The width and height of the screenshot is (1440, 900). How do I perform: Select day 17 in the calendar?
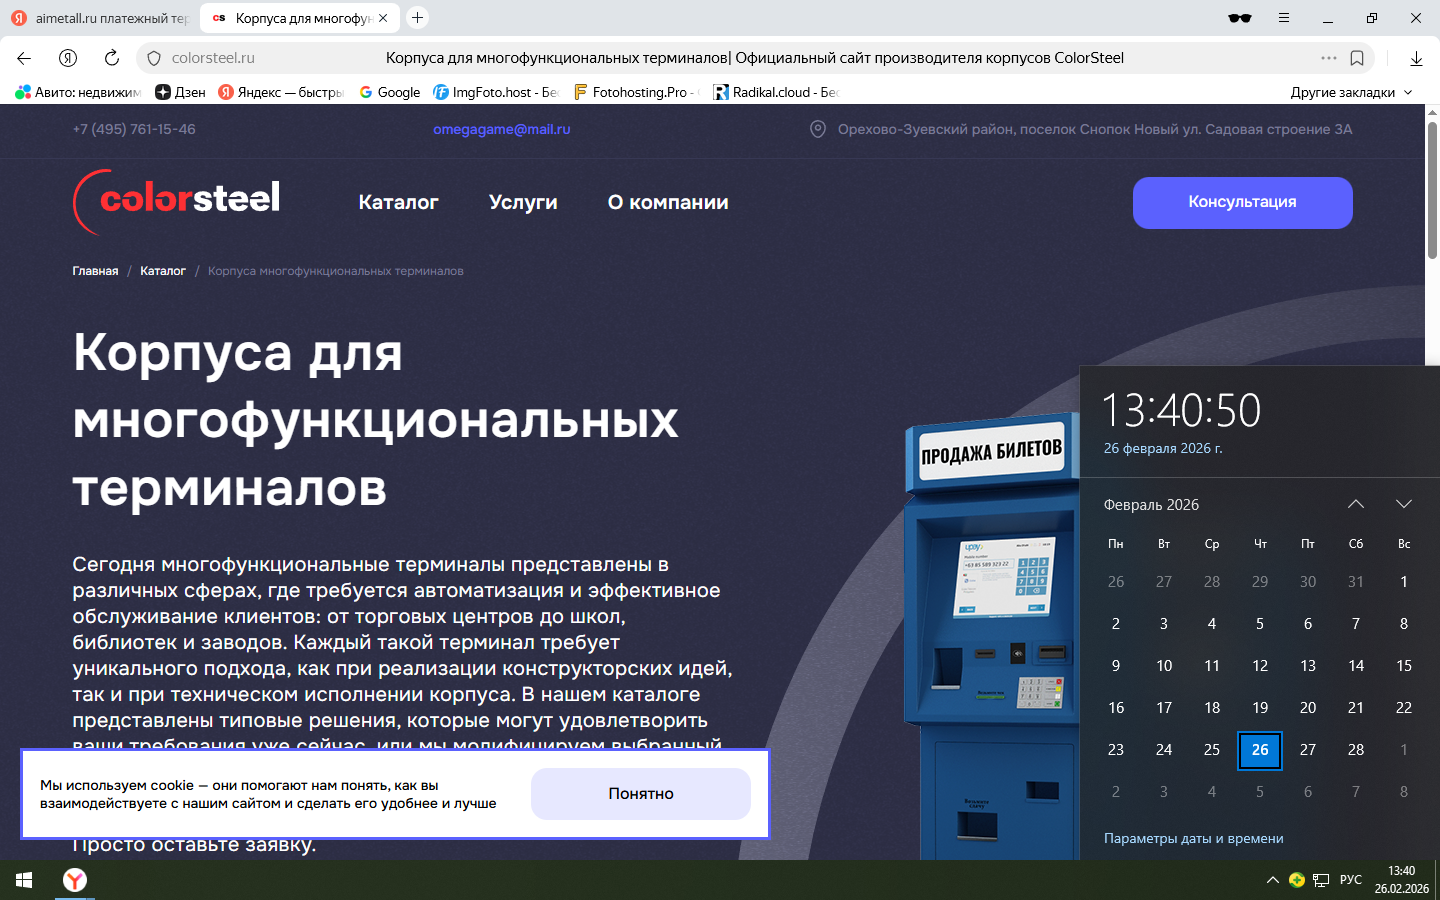click(x=1164, y=708)
